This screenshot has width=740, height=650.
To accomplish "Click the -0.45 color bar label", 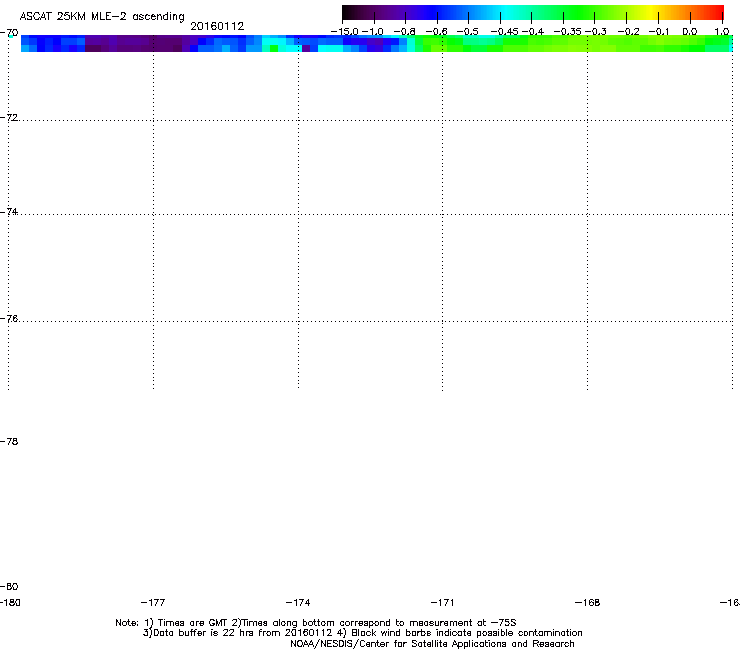I will click(505, 32).
